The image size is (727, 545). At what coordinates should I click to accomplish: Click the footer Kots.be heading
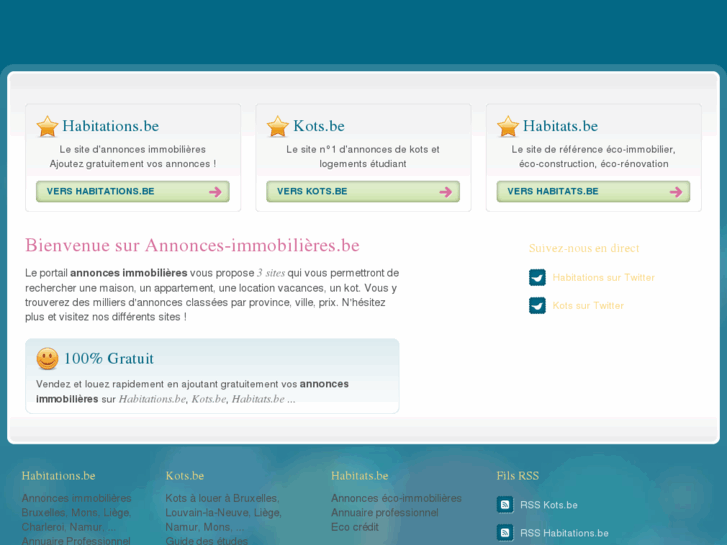click(x=185, y=476)
